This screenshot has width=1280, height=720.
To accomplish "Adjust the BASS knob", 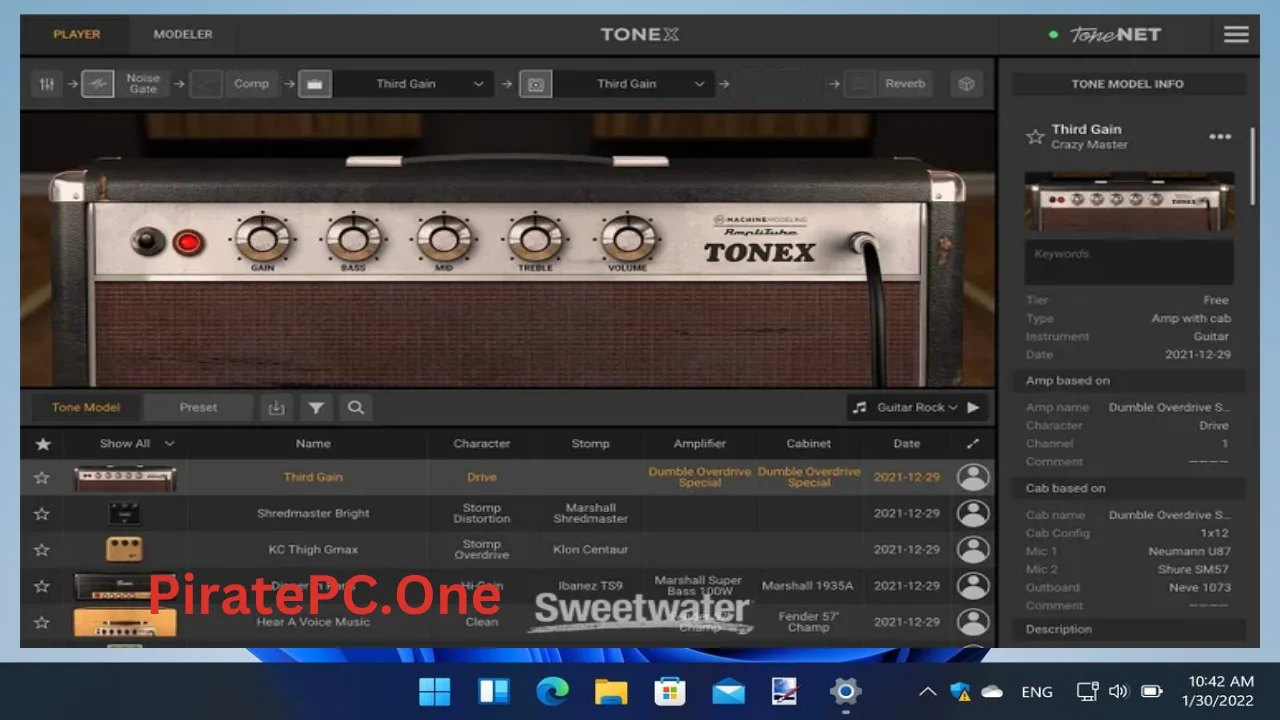I will 353,240.
